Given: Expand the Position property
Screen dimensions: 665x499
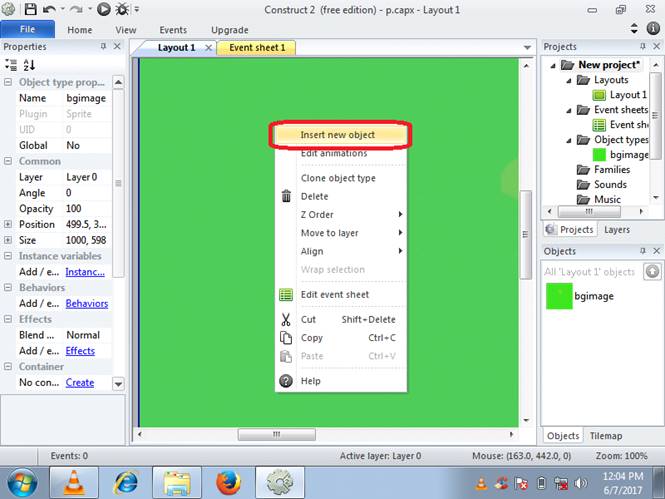Looking at the screenshot, I should point(8,224).
